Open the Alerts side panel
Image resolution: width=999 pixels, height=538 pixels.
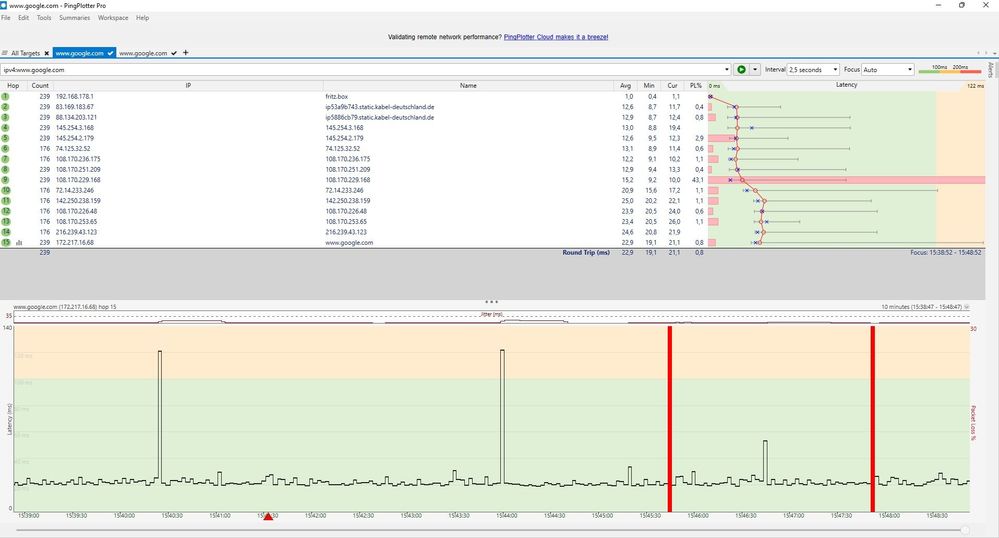(x=991, y=69)
